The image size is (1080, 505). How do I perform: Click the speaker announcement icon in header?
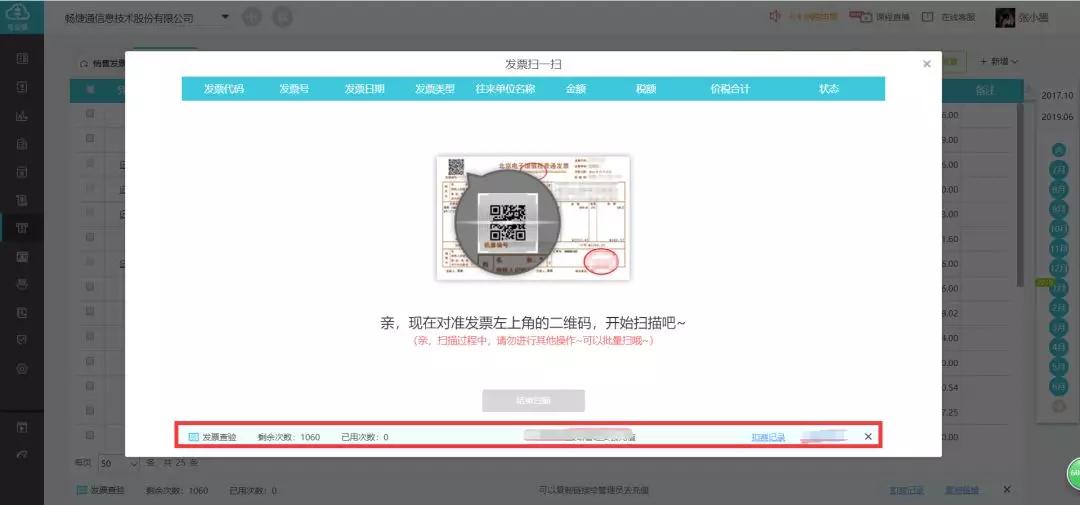click(x=776, y=17)
